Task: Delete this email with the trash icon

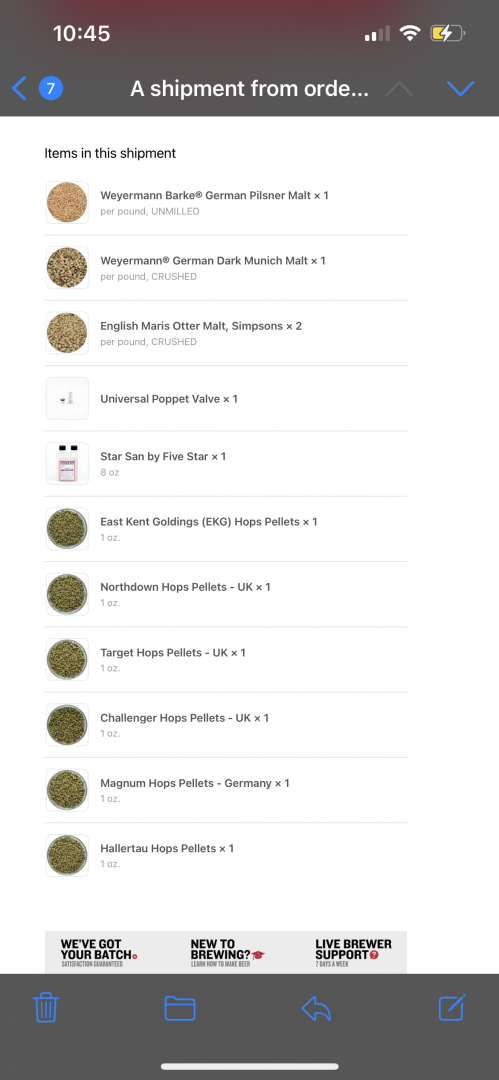Action: click(x=46, y=1008)
